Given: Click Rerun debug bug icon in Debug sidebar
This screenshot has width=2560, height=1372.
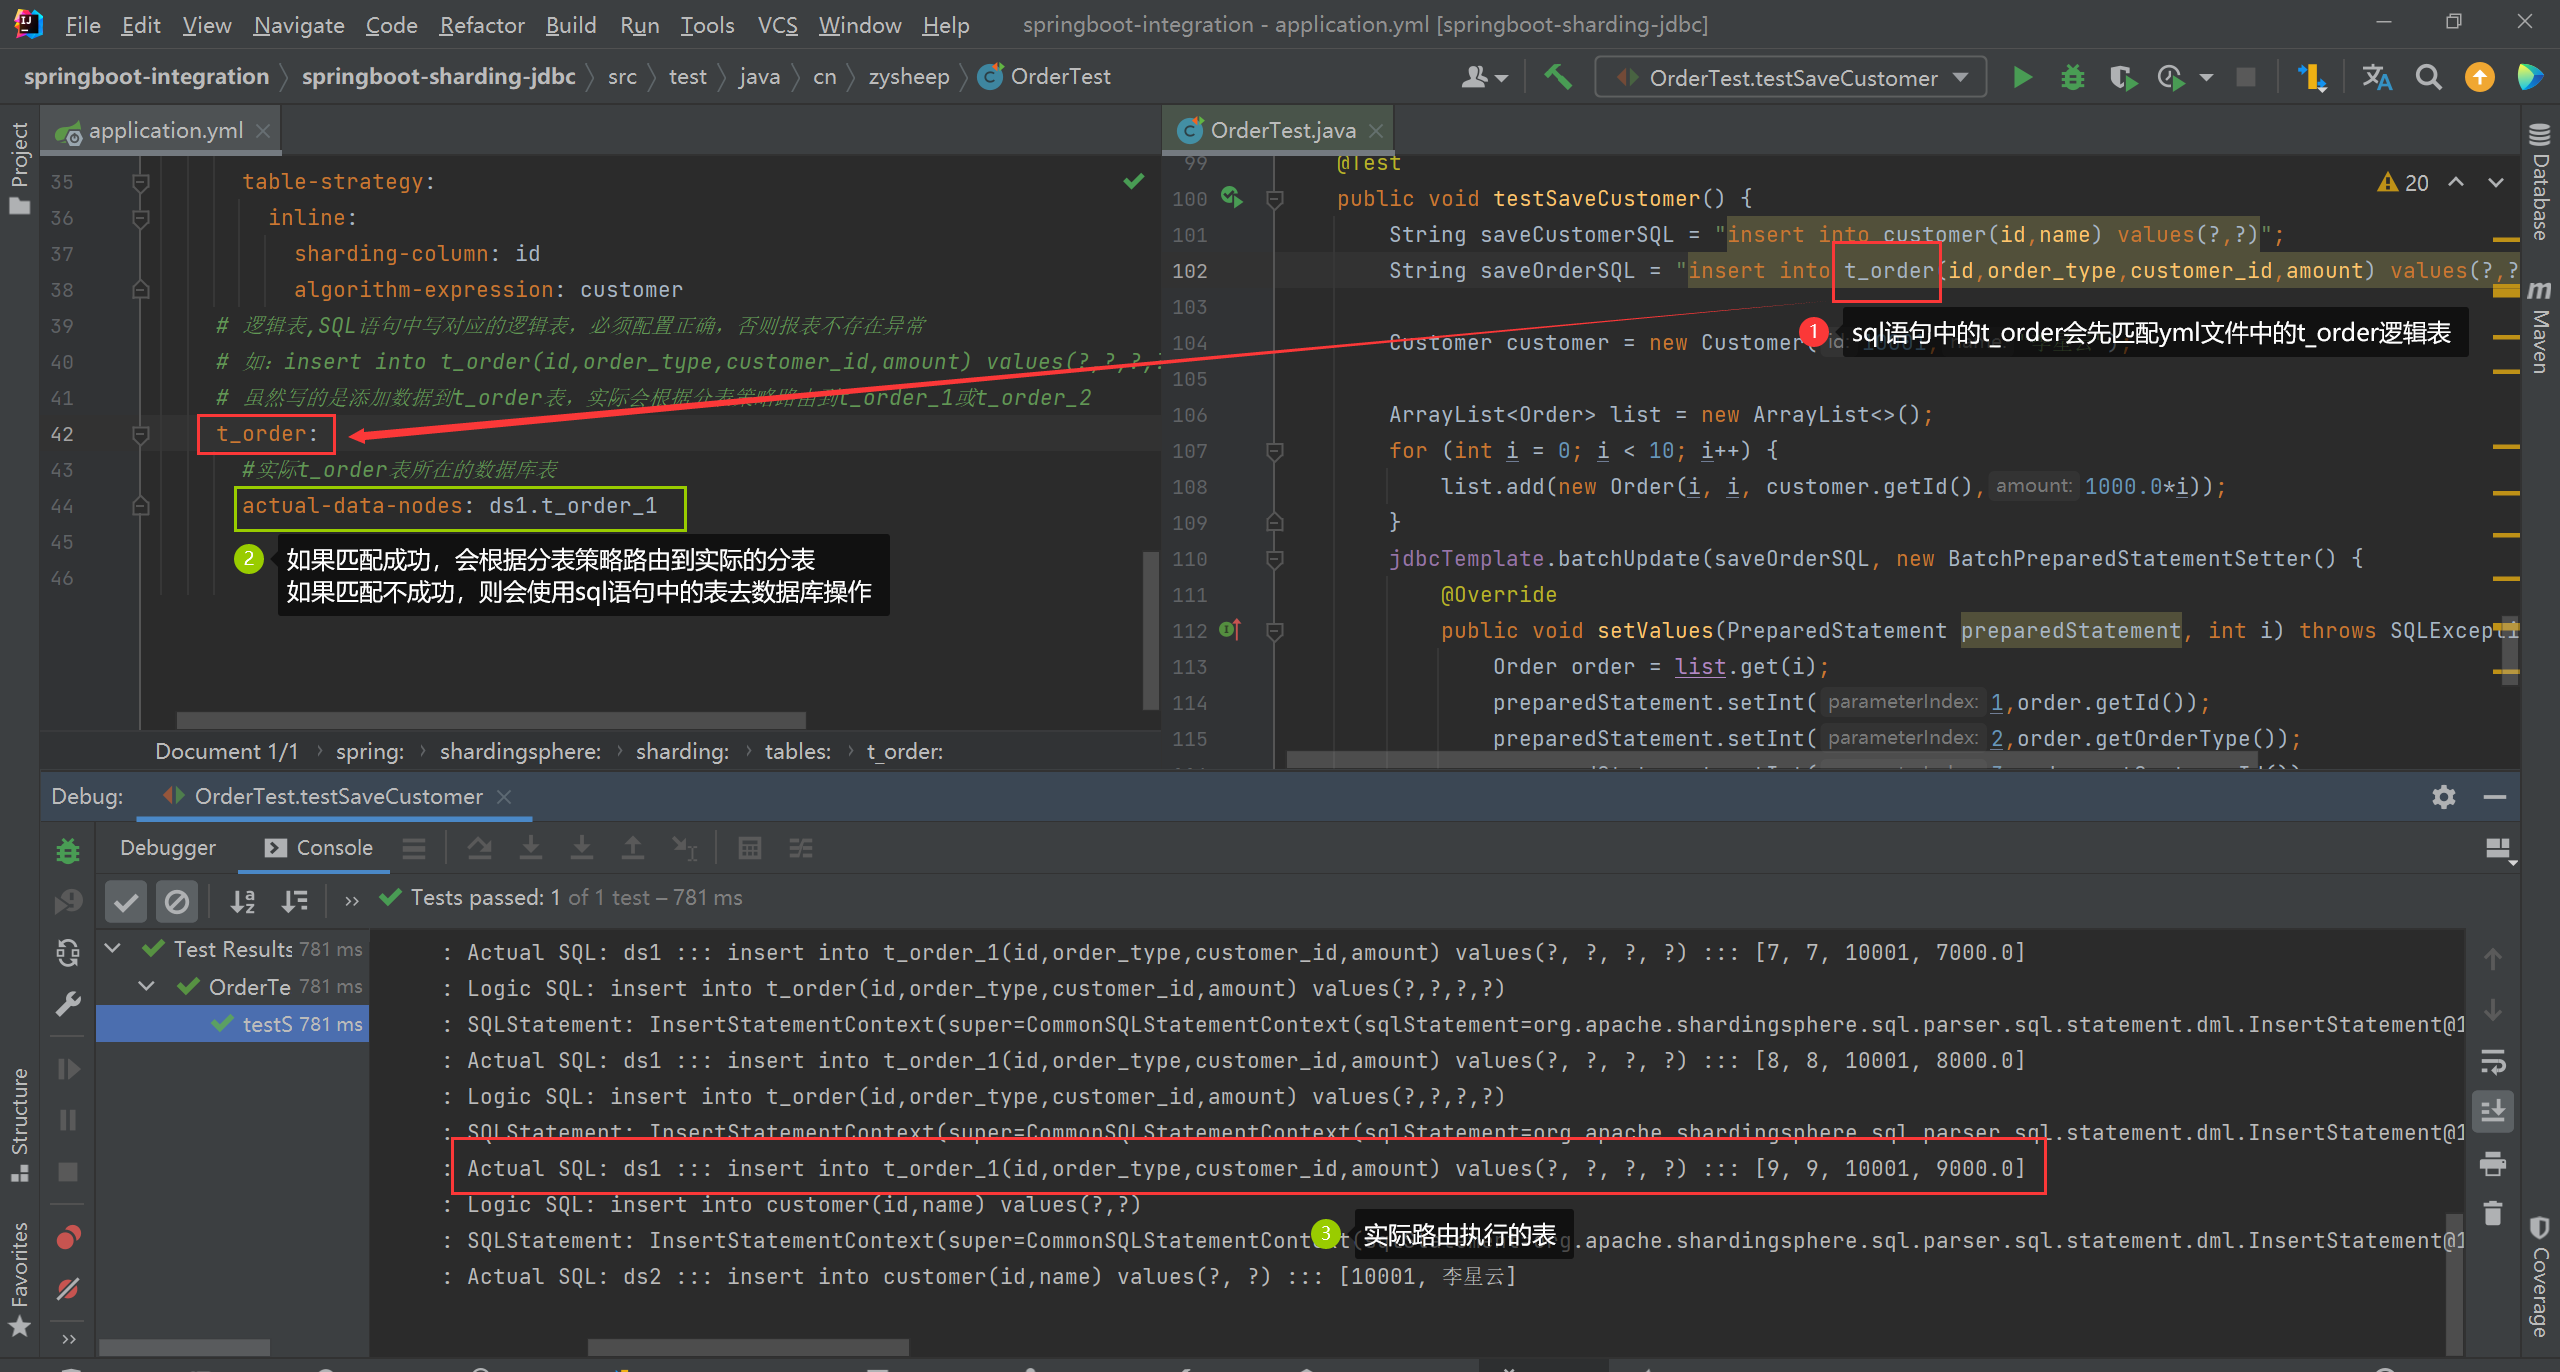Looking at the screenshot, I should [68, 851].
